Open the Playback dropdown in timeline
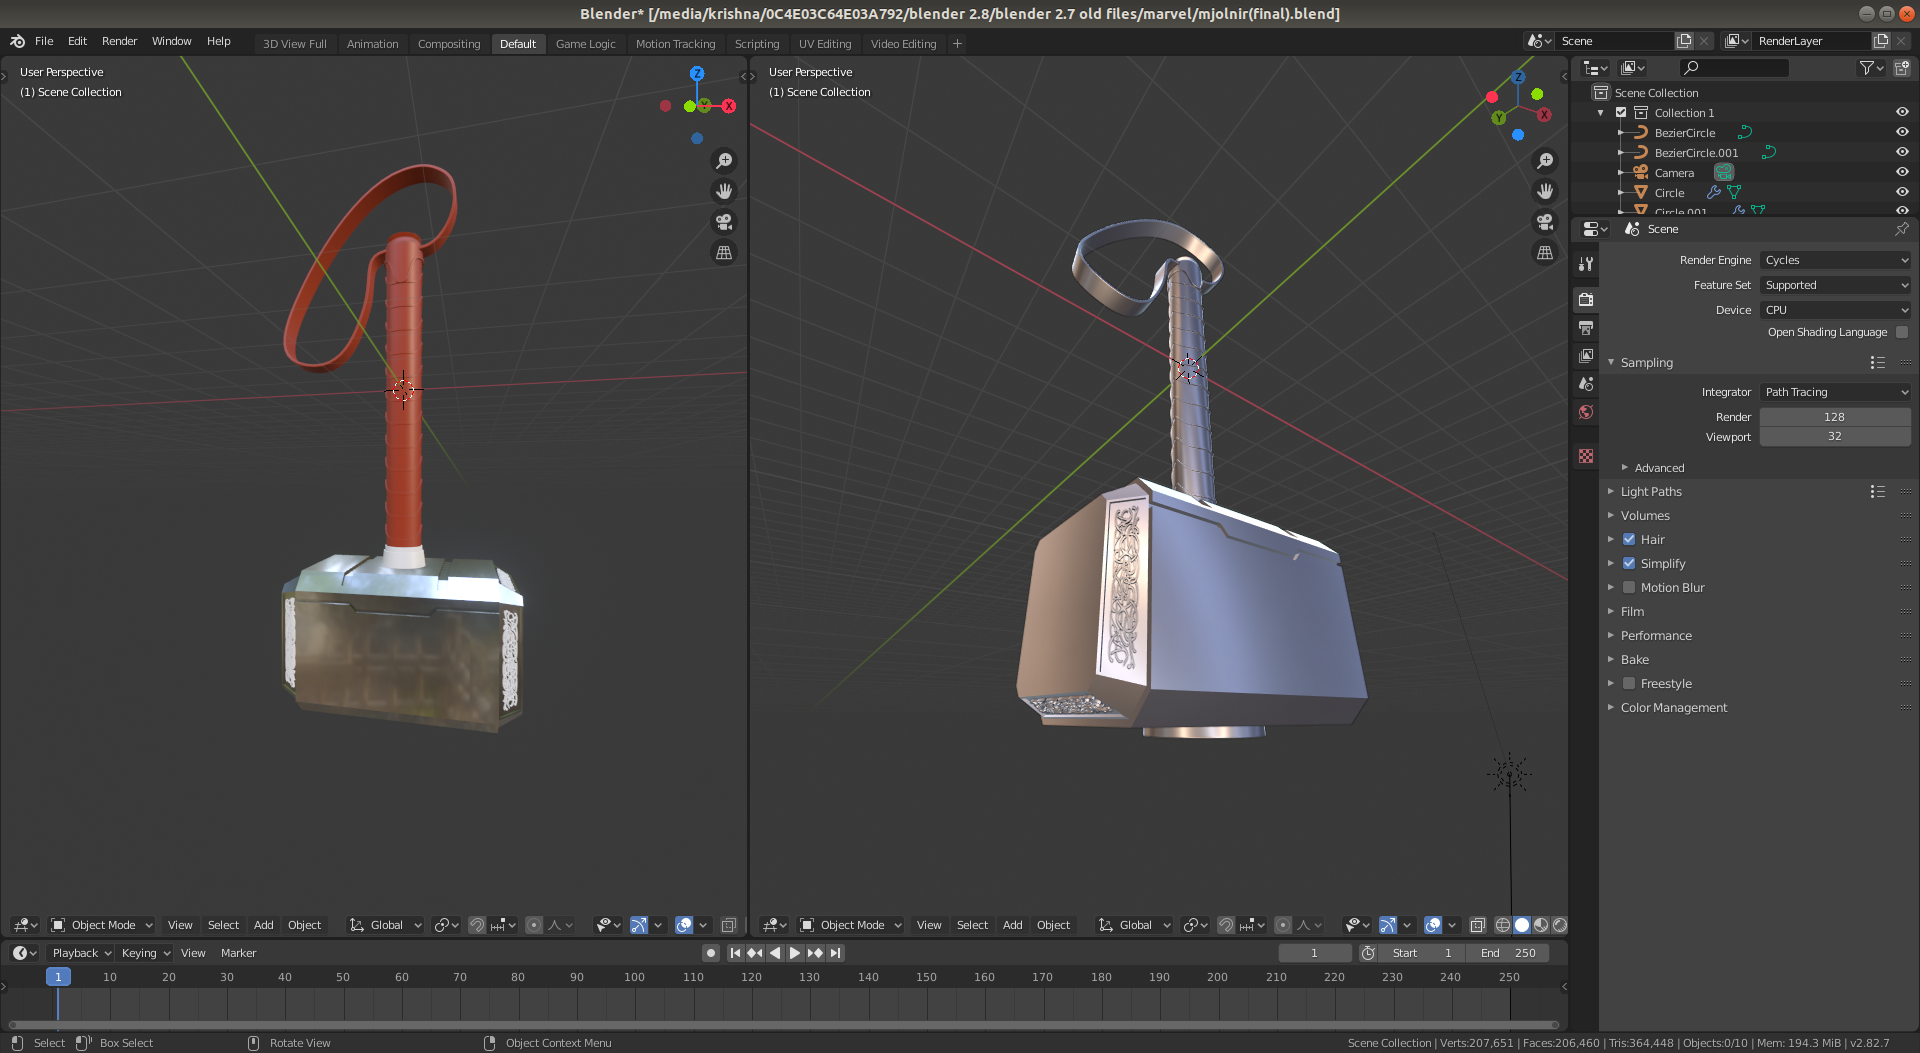 tap(81, 953)
